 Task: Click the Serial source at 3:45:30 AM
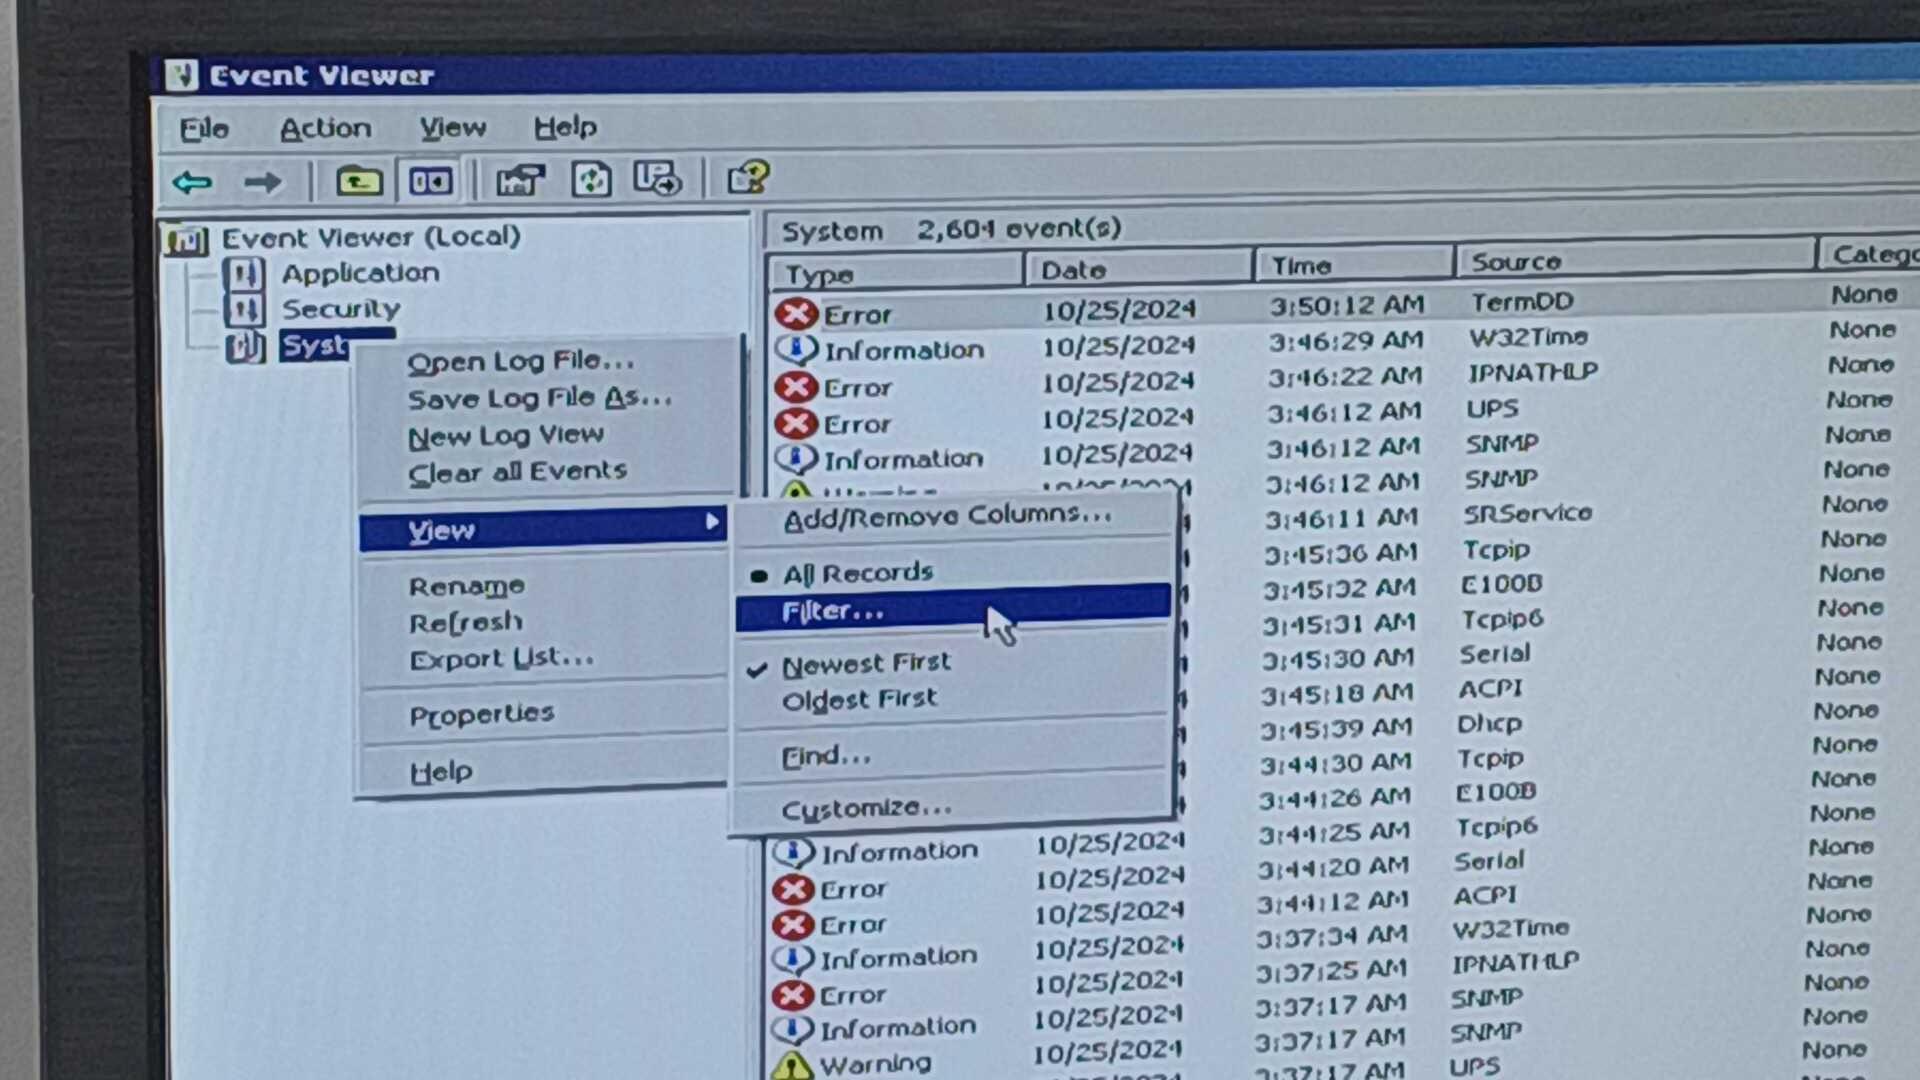(x=1494, y=654)
